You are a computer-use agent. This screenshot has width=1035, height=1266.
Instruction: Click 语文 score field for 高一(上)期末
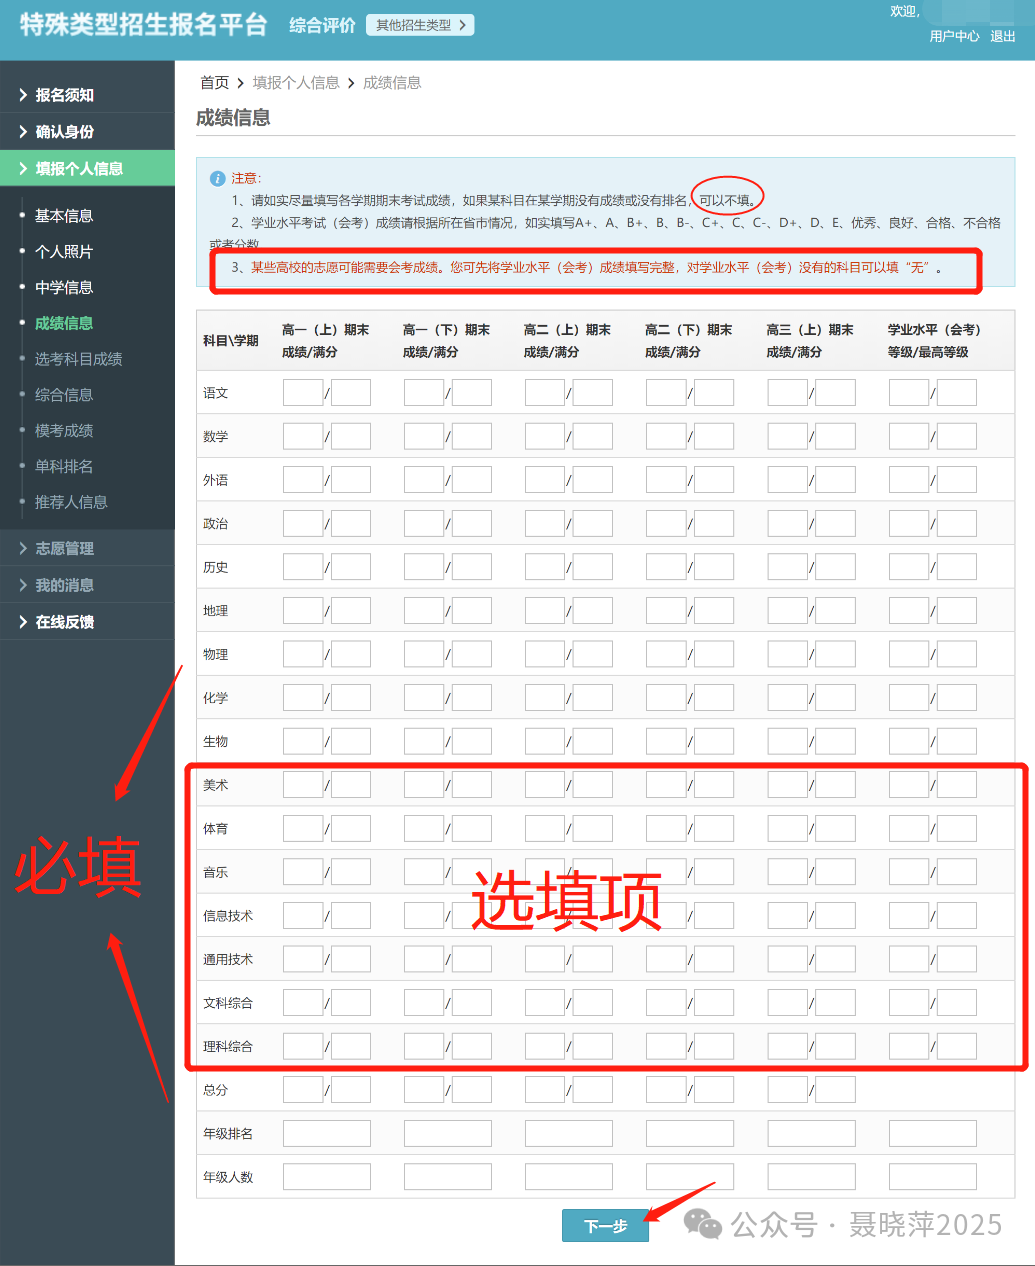[303, 393]
